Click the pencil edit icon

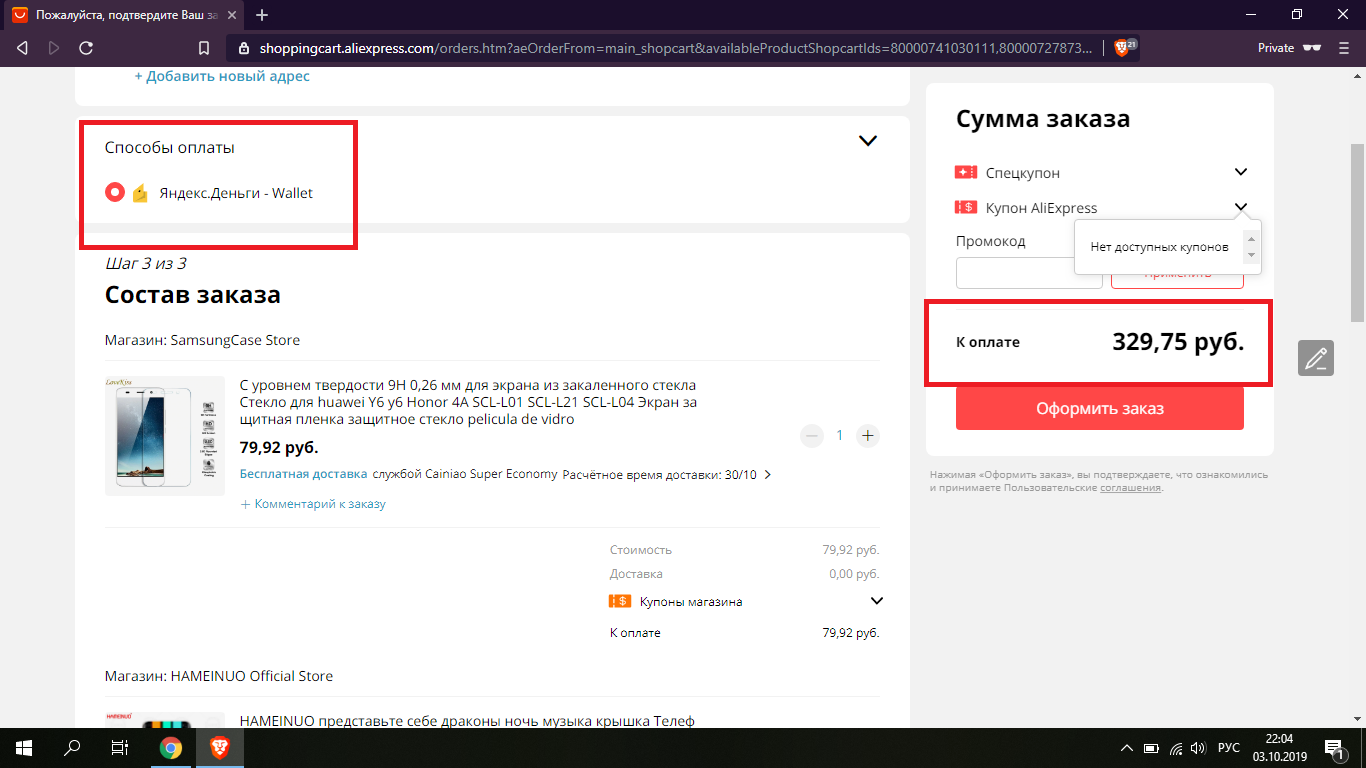1316,358
